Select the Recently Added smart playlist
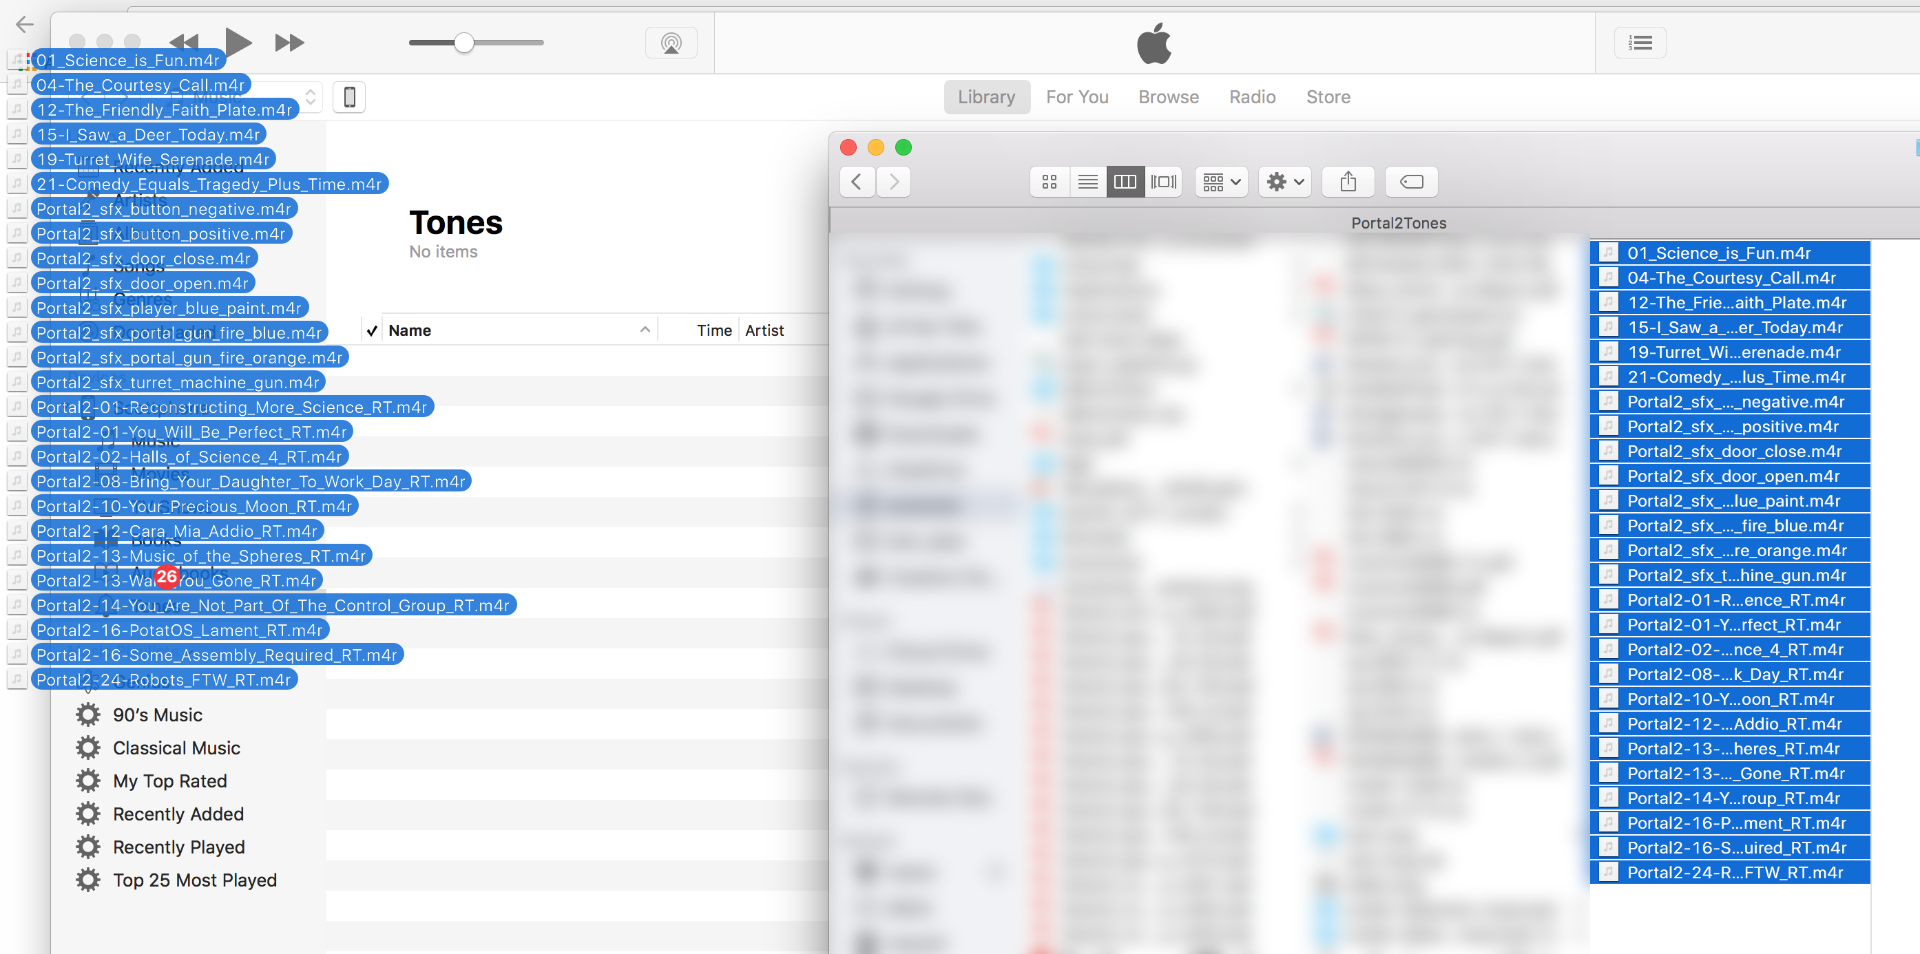Image resolution: width=1920 pixels, height=954 pixels. [176, 814]
